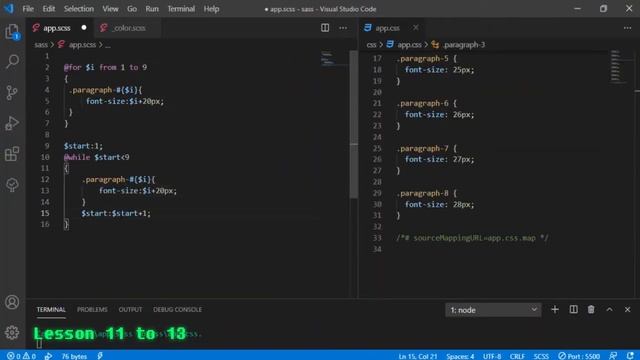This screenshot has width=640, height=360.
Task: Open the Go menu
Action: pos(132,9)
